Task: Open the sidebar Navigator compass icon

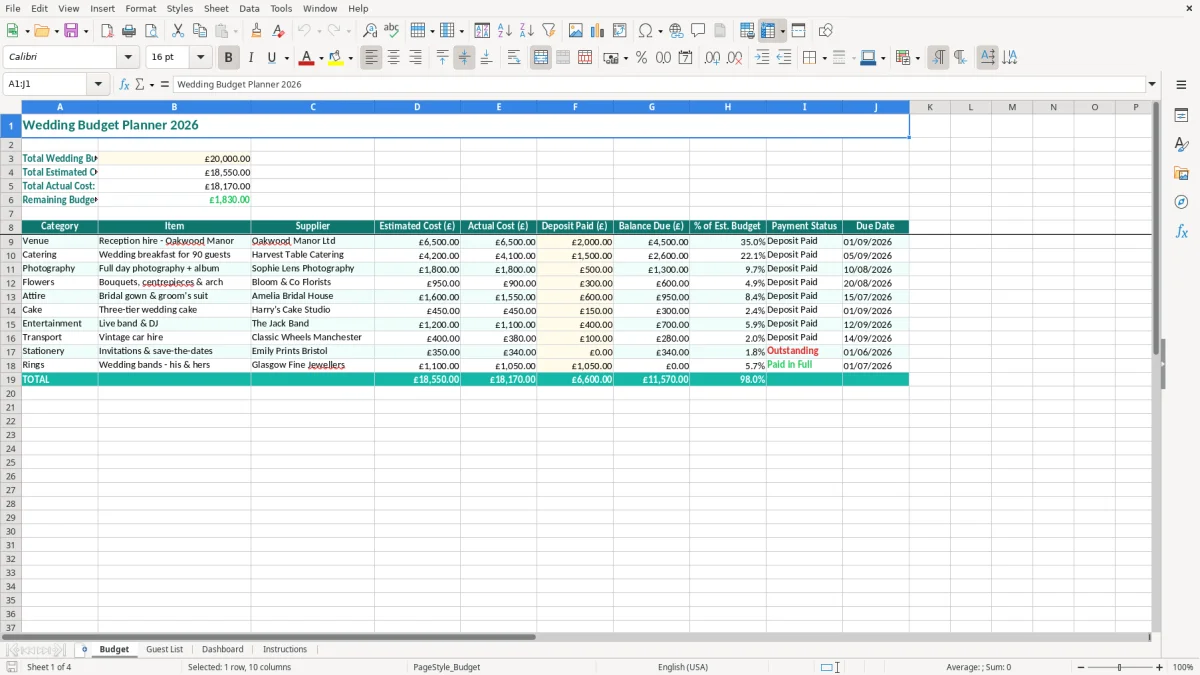Action: point(1181,202)
